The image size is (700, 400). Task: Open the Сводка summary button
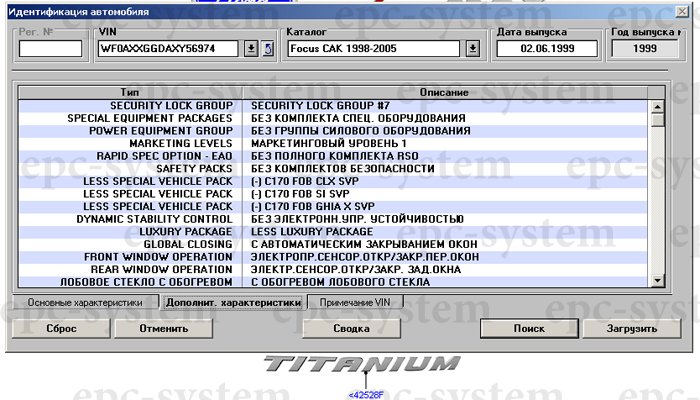click(x=351, y=329)
